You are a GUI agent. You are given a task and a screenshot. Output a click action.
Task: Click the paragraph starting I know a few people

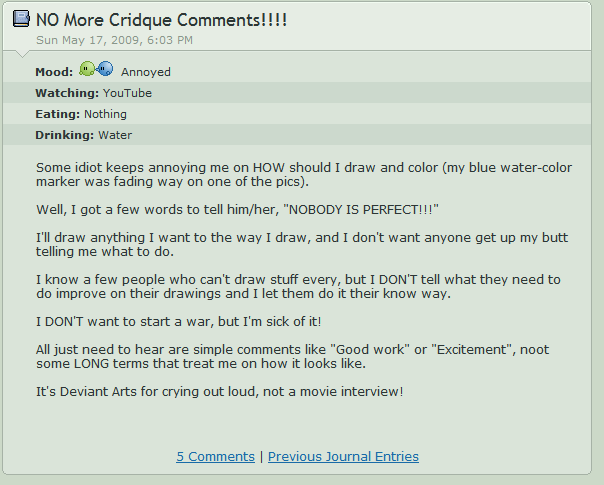point(298,287)
